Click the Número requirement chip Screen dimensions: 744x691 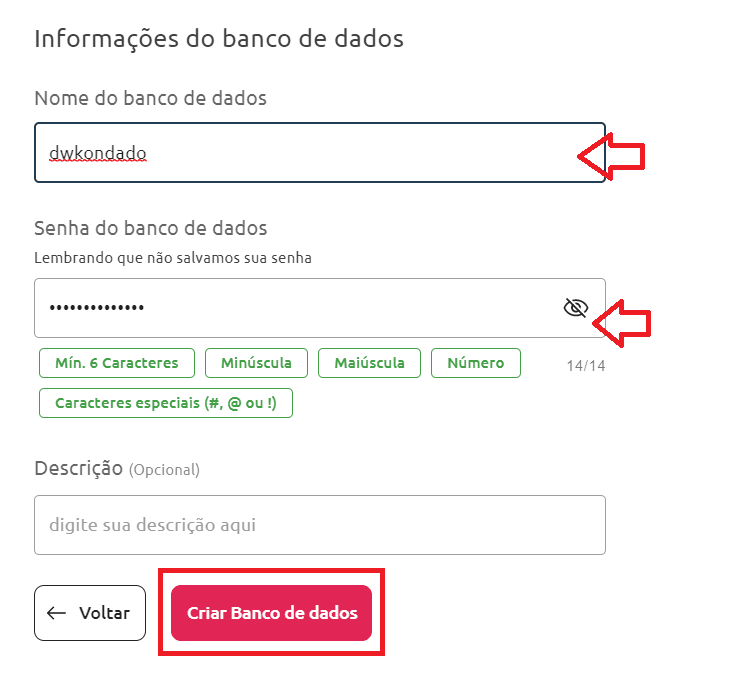475,363
